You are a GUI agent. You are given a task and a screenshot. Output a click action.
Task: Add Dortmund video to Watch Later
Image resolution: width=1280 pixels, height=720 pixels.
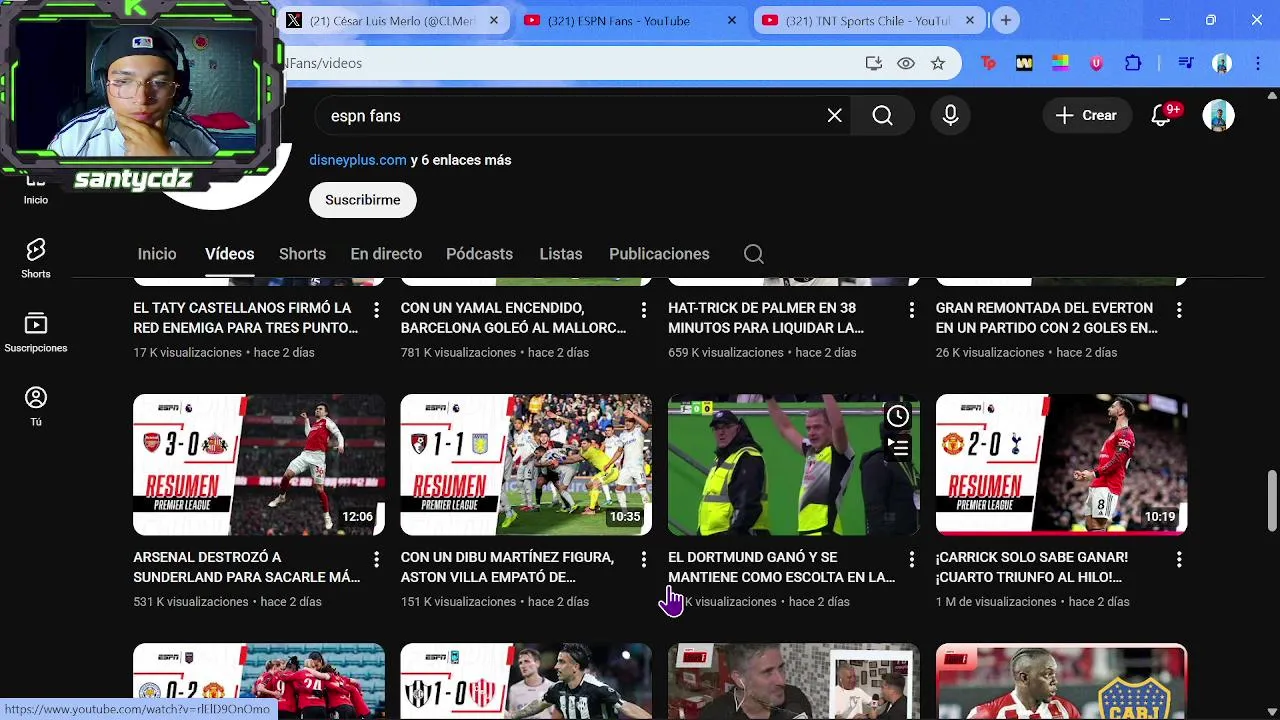click(x=898, y=416)
